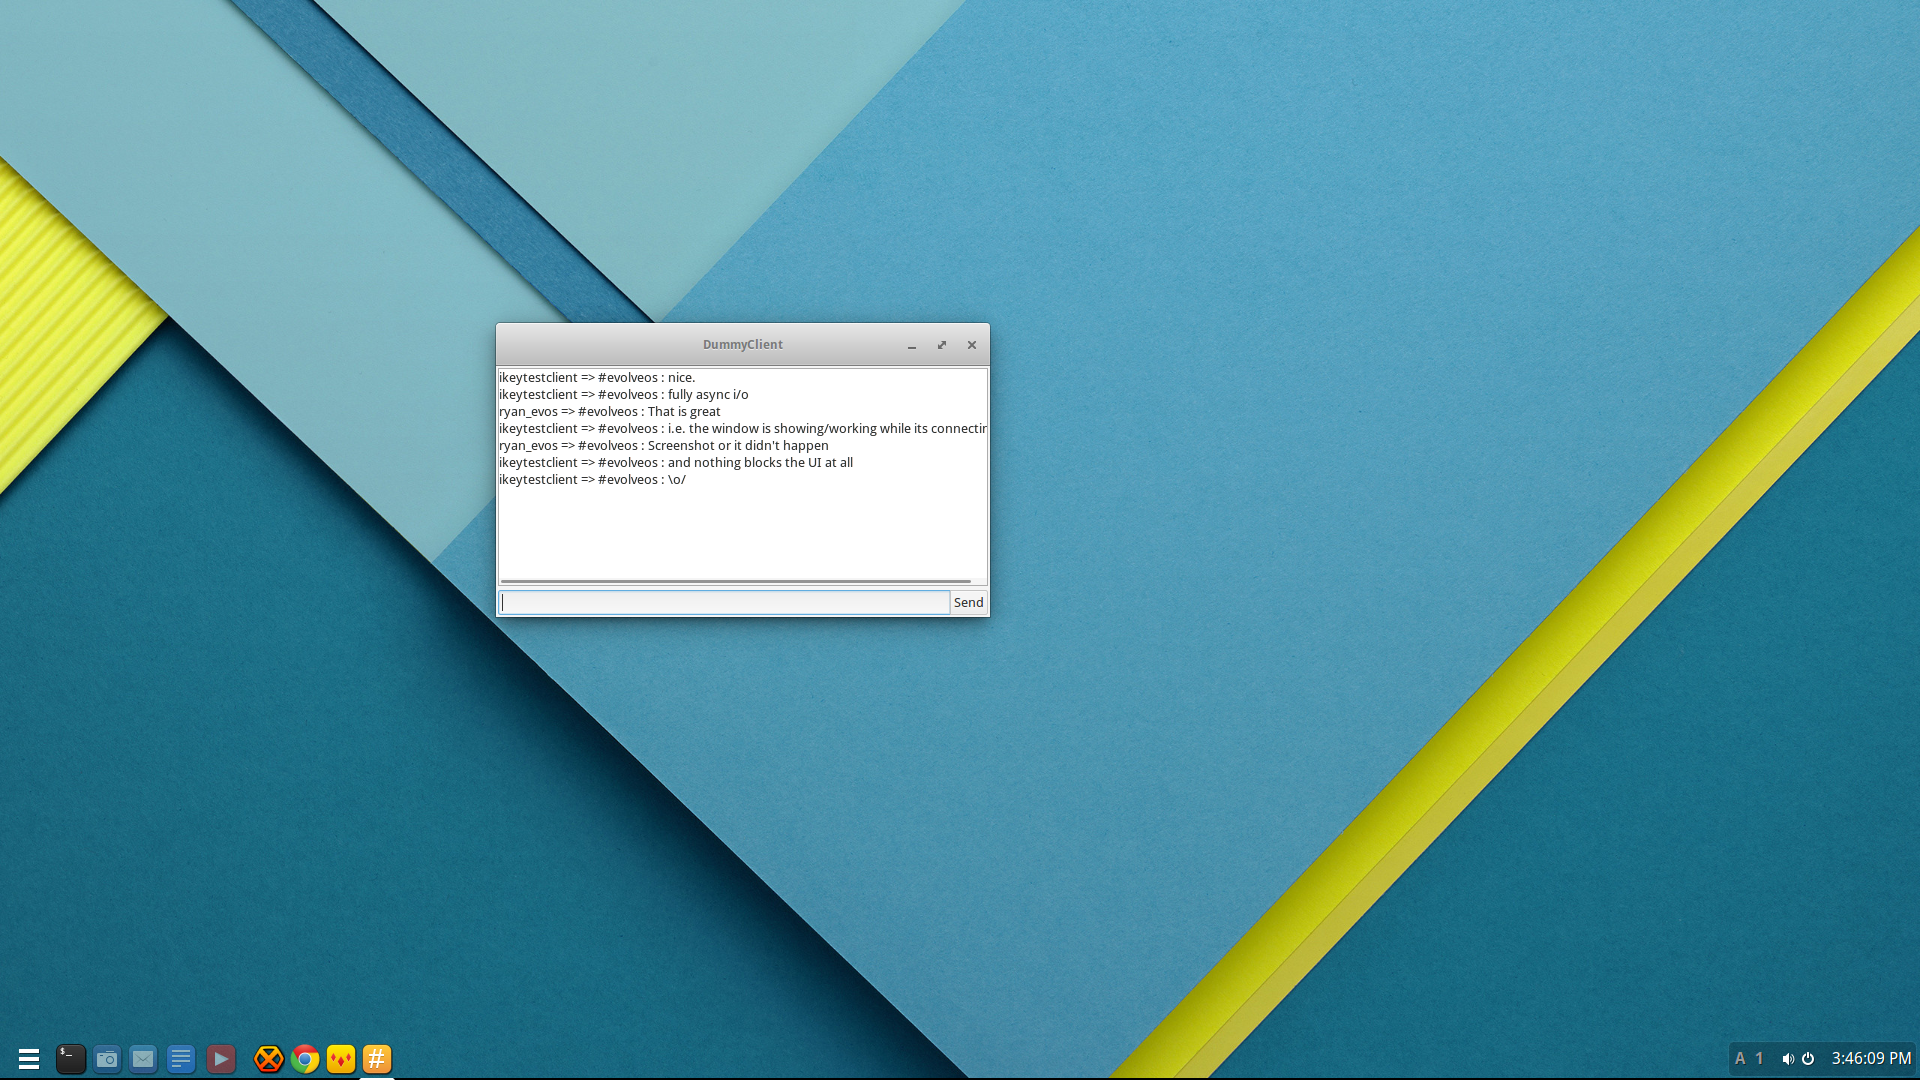Image resolution: width=1920 pixels, height=1080 pixels.
Task: Launch the terminal from the panel
Action: coord(70,1058)
